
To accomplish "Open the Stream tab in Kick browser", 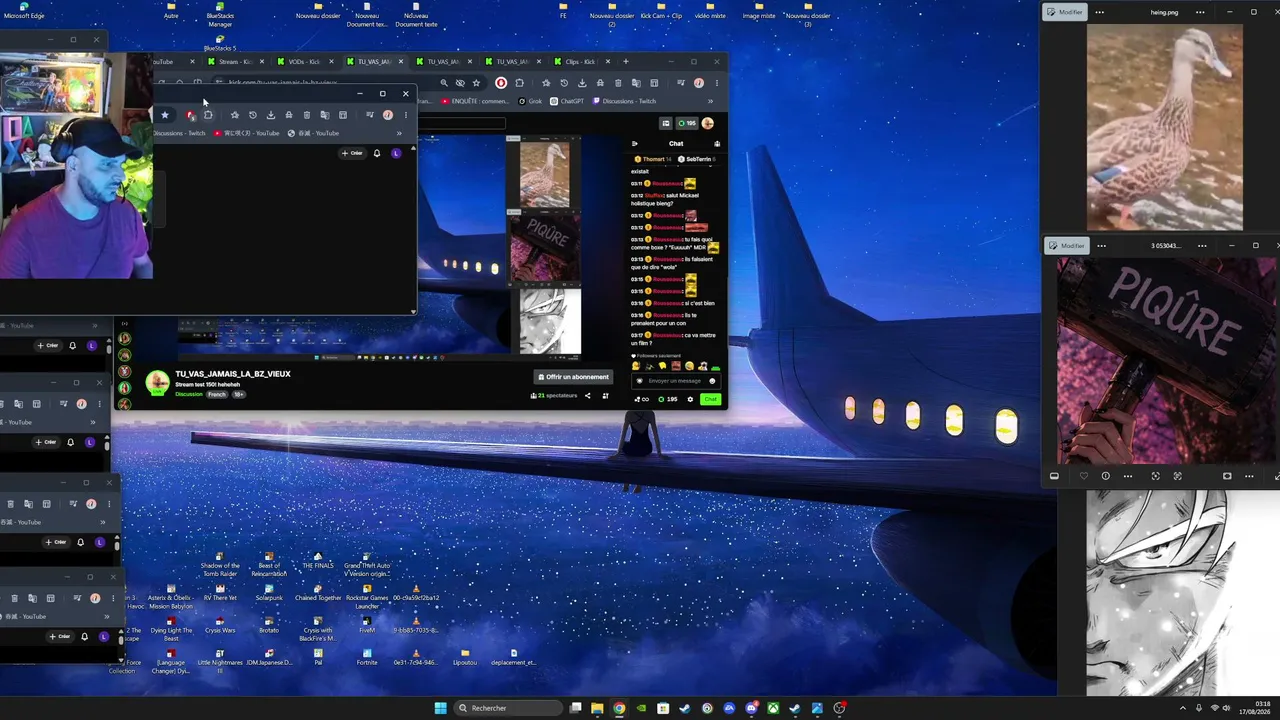I will (x=235, y=62).
